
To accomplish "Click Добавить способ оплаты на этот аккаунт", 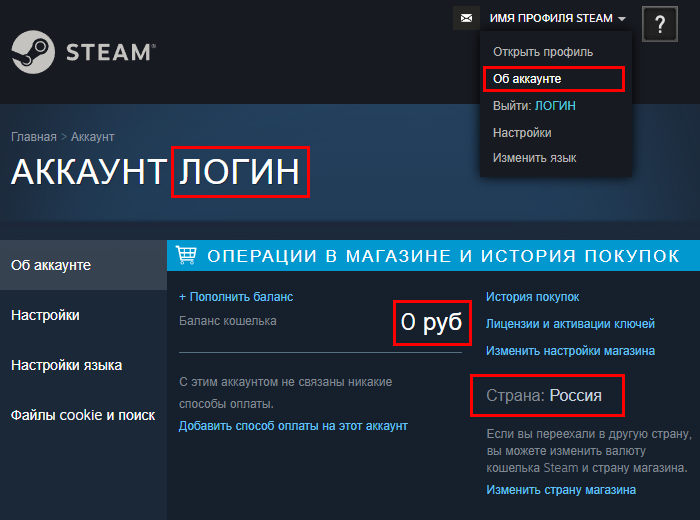I will coord(293,426).
